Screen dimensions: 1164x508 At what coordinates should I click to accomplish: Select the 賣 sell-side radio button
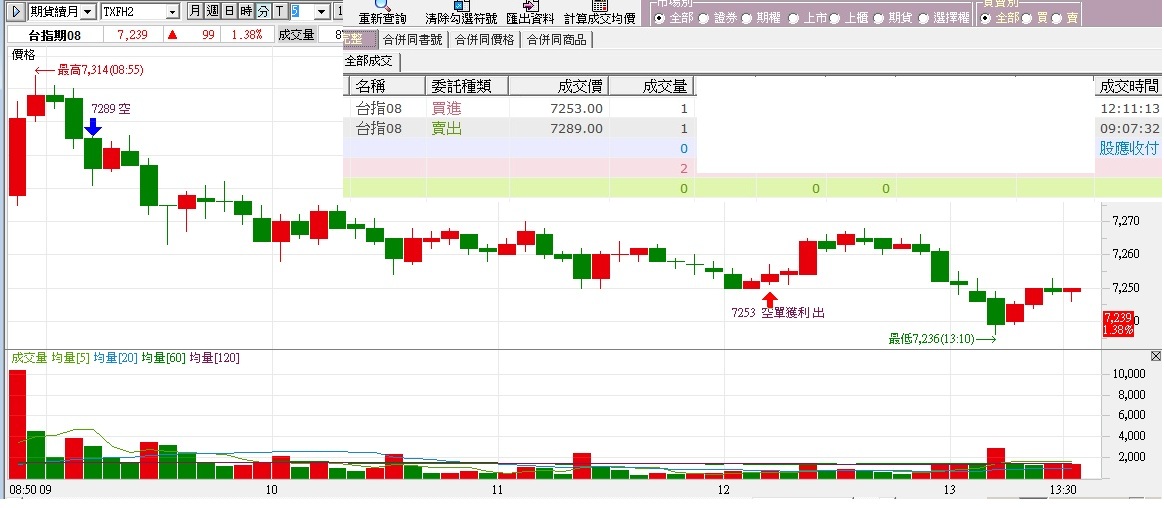(1056, 18)
